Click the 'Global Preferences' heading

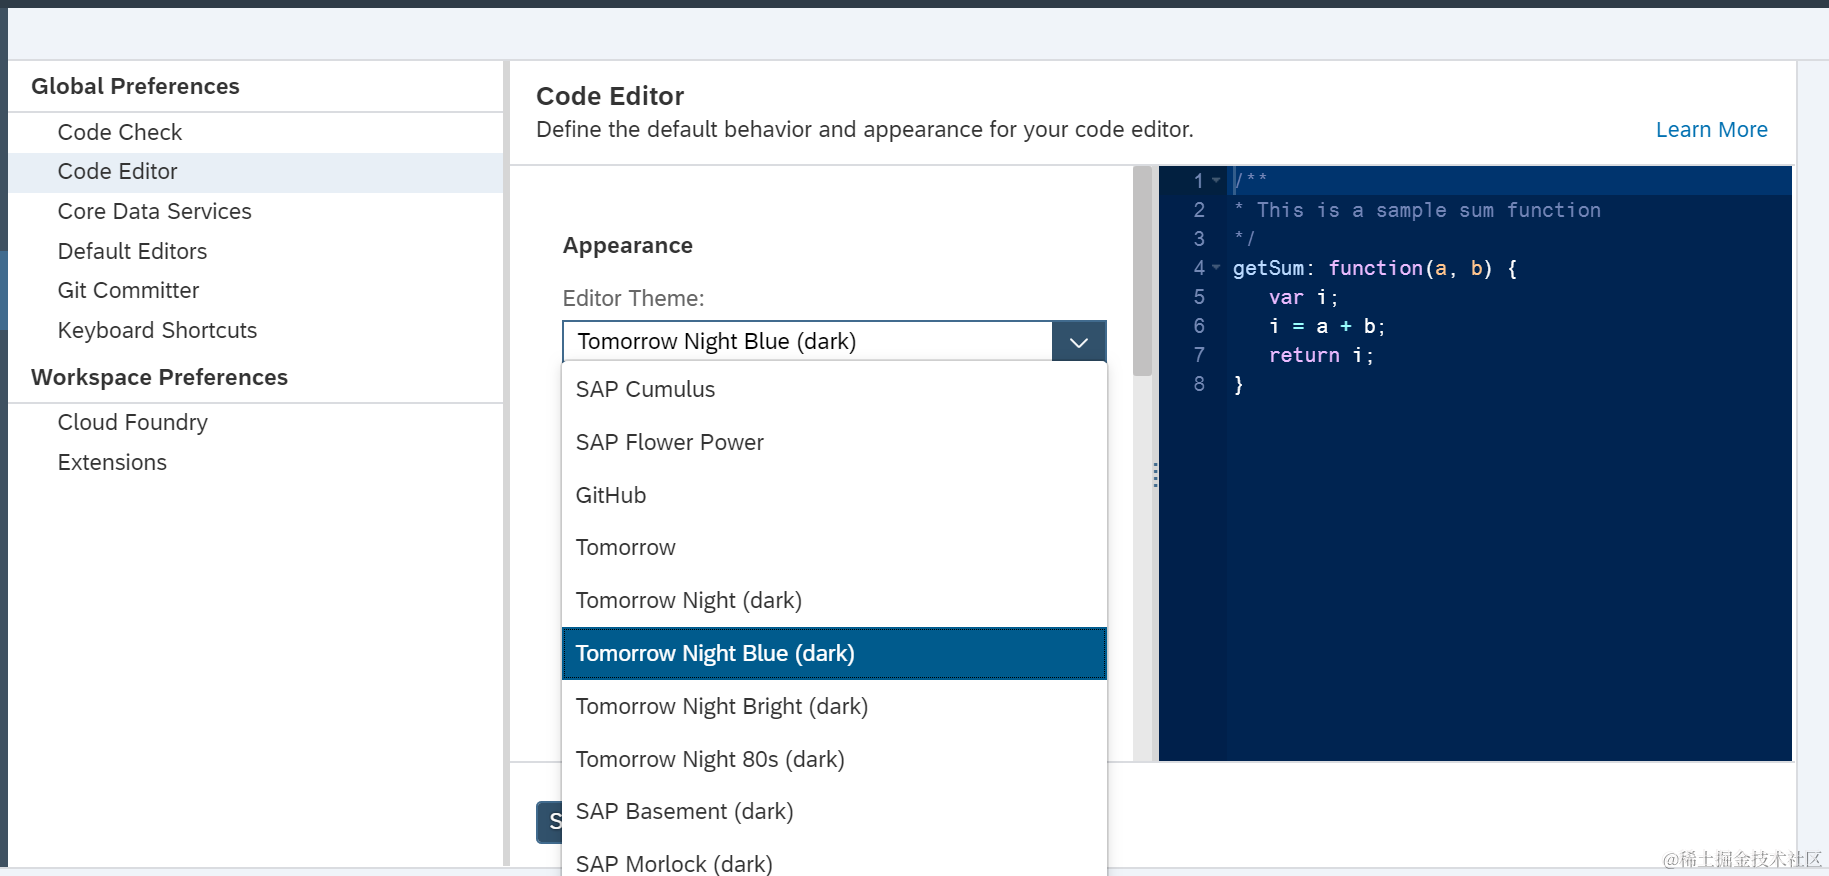(135, 86)
